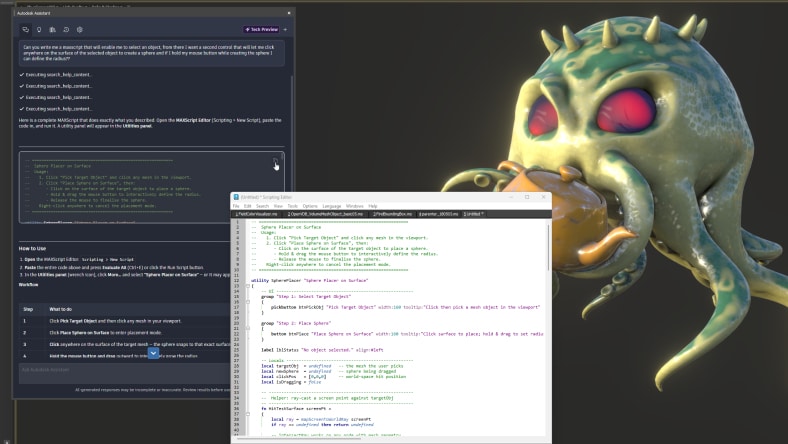Open the File menu in the Scripting Editor
Viewport: 788px width, 444px height.
click(x=236, y=206)
